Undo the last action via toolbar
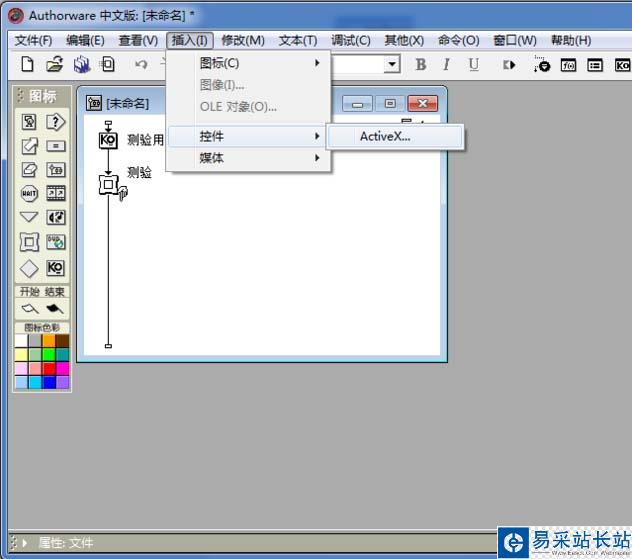 (141, 64)
